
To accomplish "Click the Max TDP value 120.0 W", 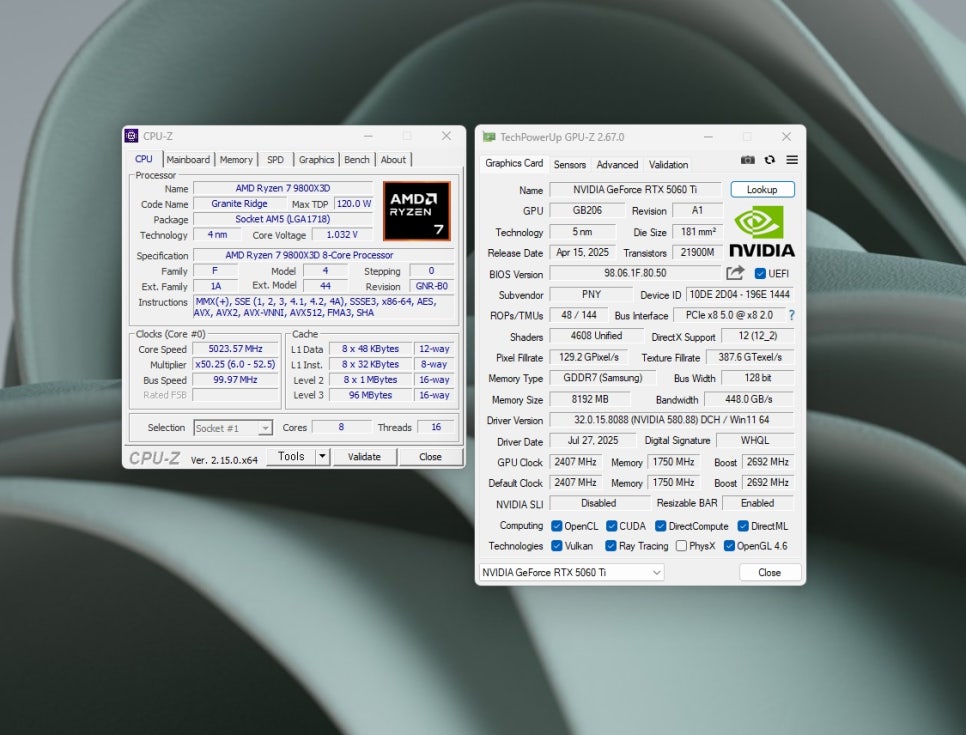I will pos(354,203).
